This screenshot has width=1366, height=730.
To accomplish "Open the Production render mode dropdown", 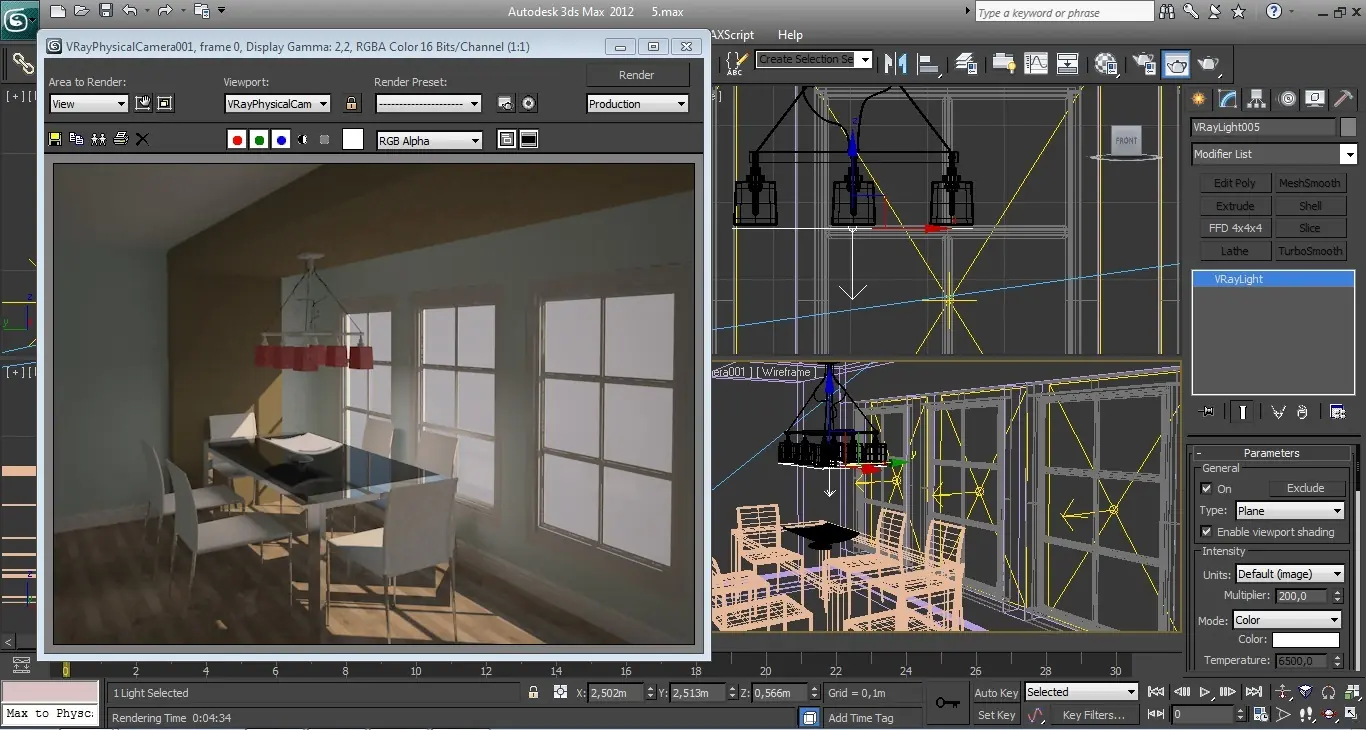I will 638,103.
